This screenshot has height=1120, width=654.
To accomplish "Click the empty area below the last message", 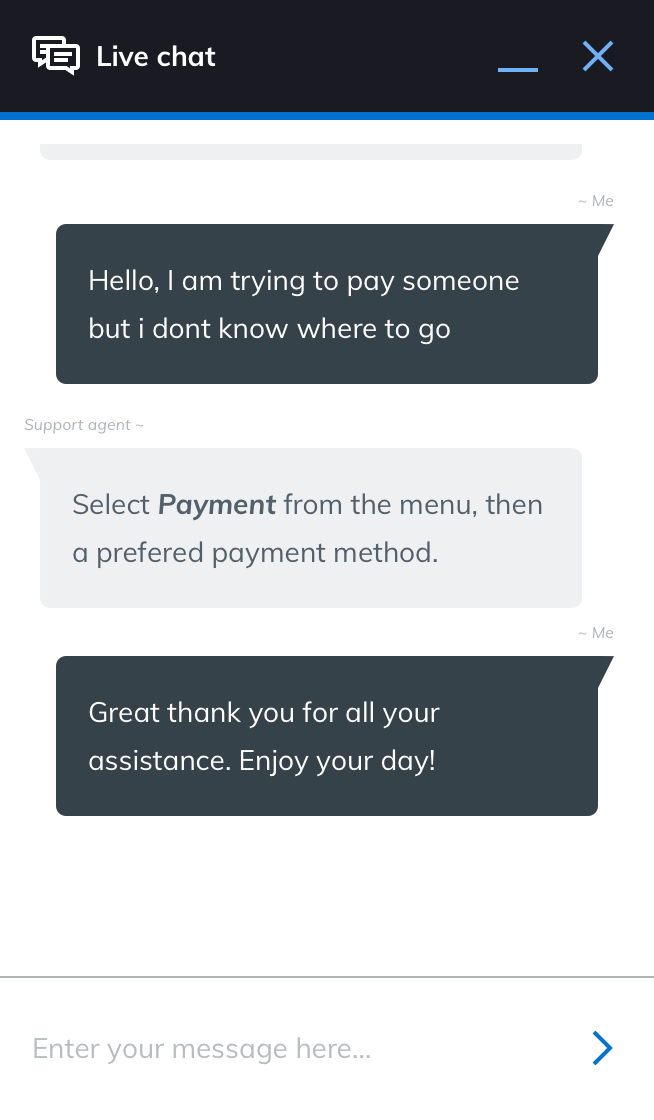I will pyautogui.click(x=326, y=895).
